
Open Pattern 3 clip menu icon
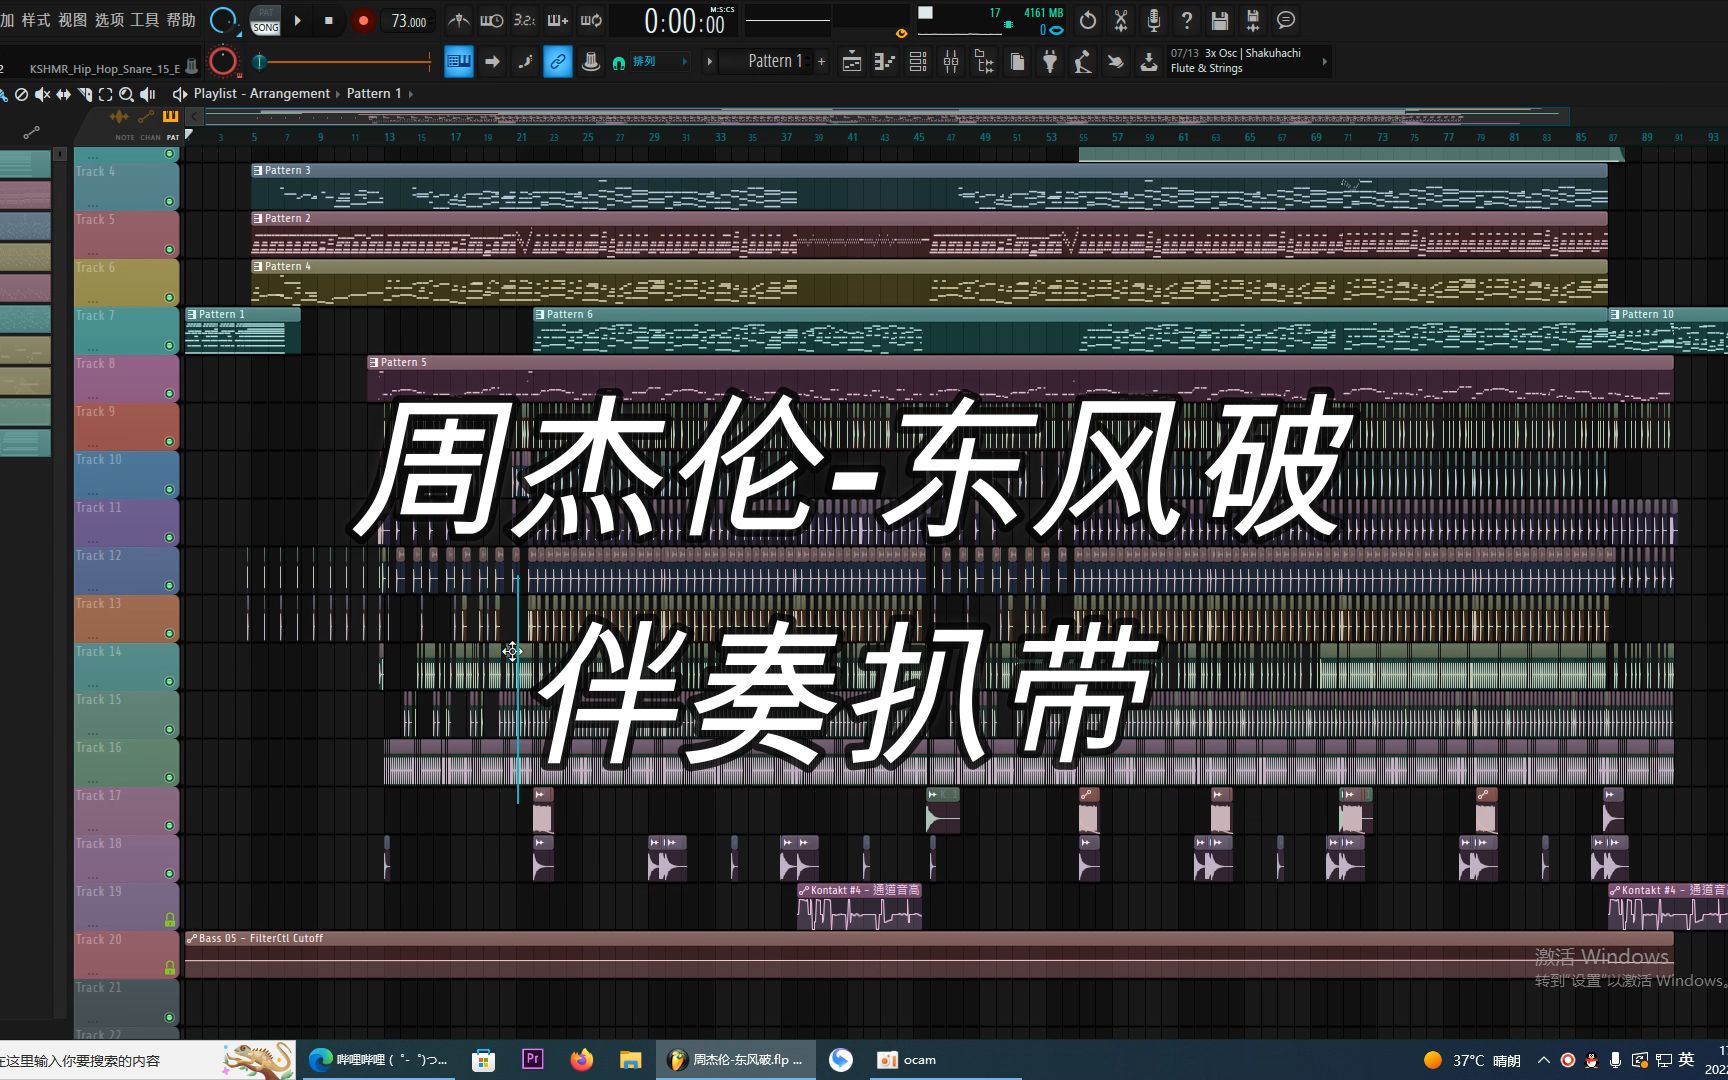258,171
